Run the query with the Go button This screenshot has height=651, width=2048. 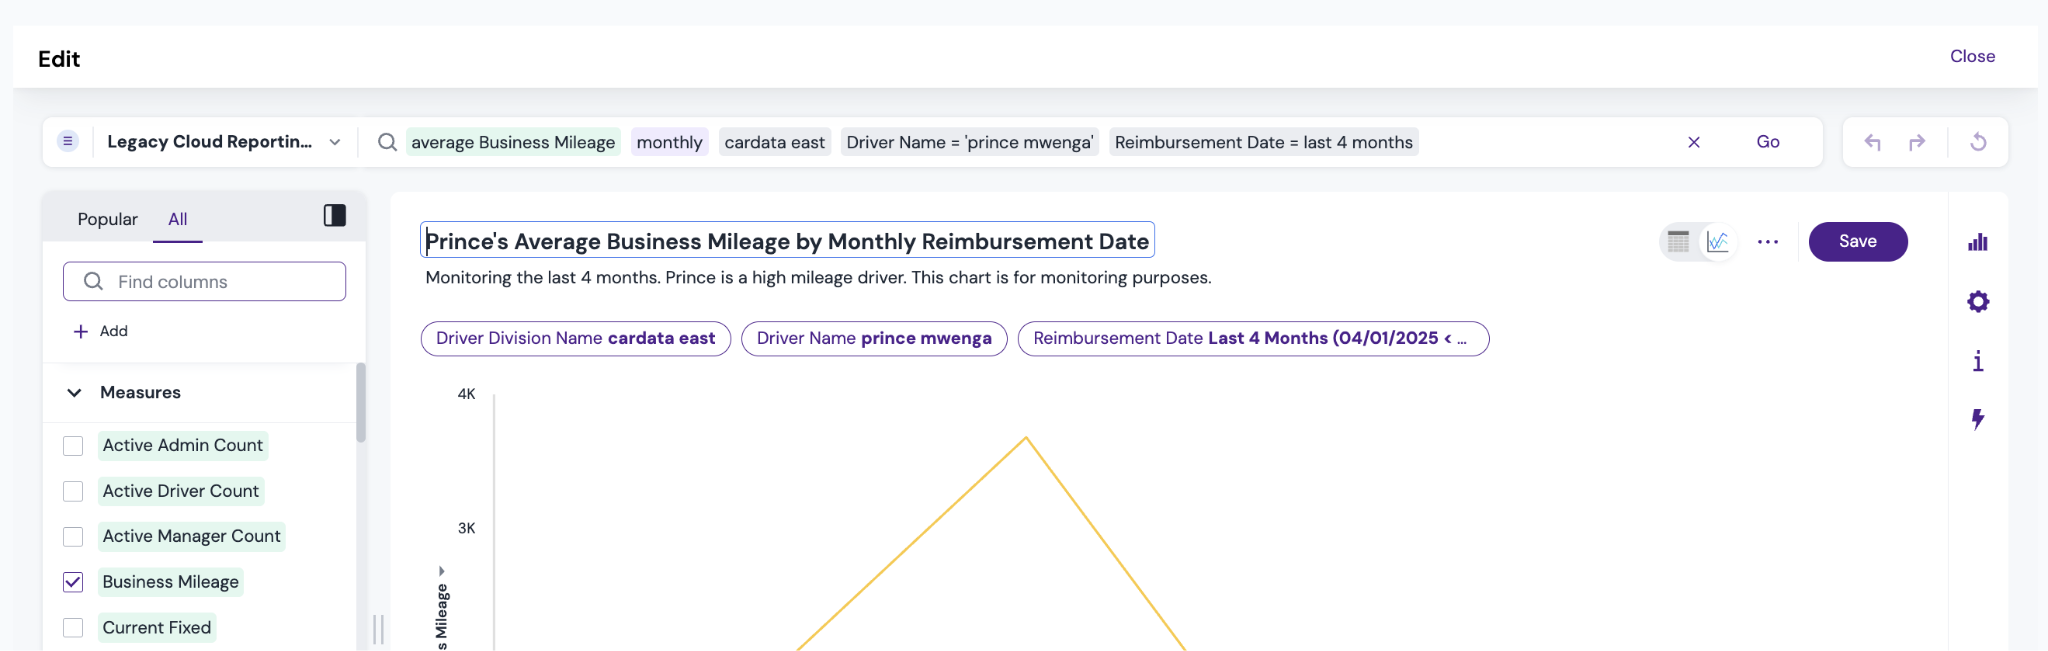point(1768,142)
